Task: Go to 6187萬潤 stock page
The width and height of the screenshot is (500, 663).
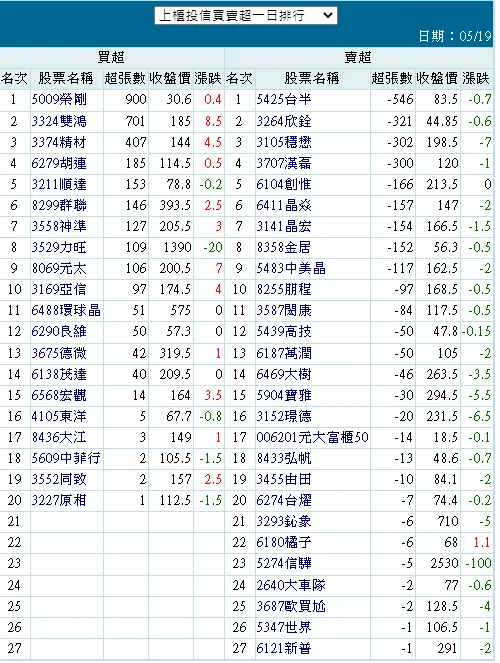Action: point(284,353)
